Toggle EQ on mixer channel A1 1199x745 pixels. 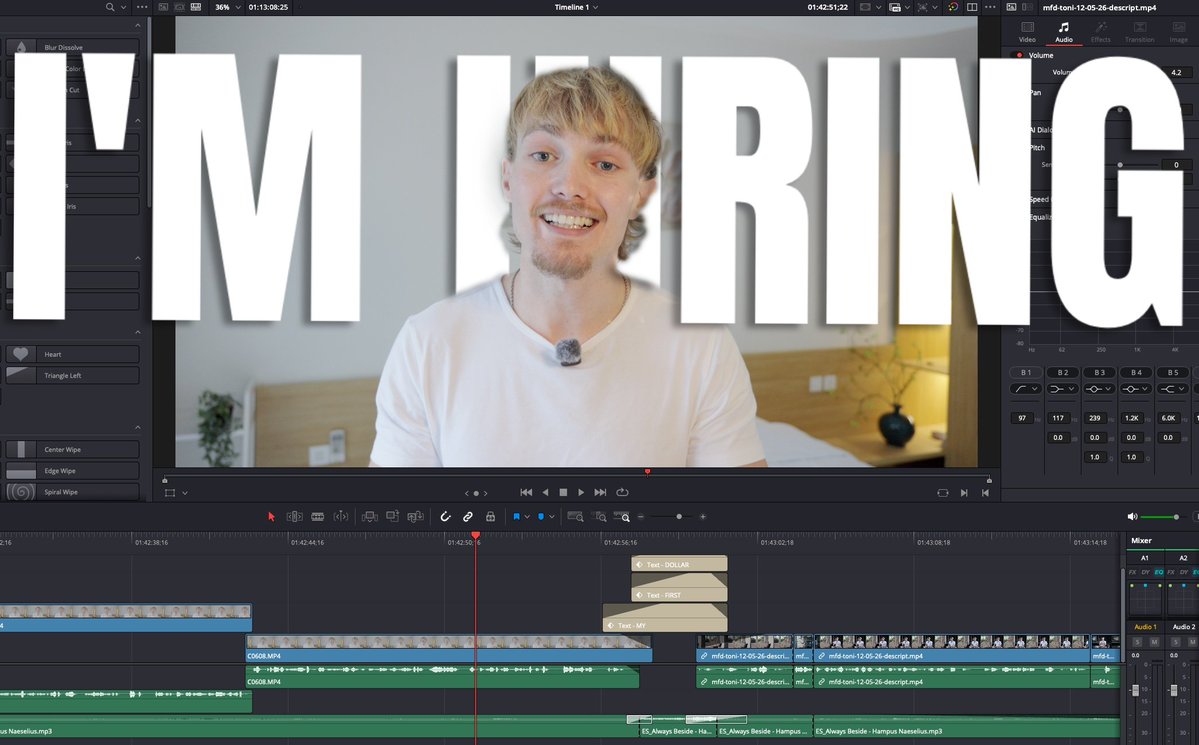pos(1158,572)
